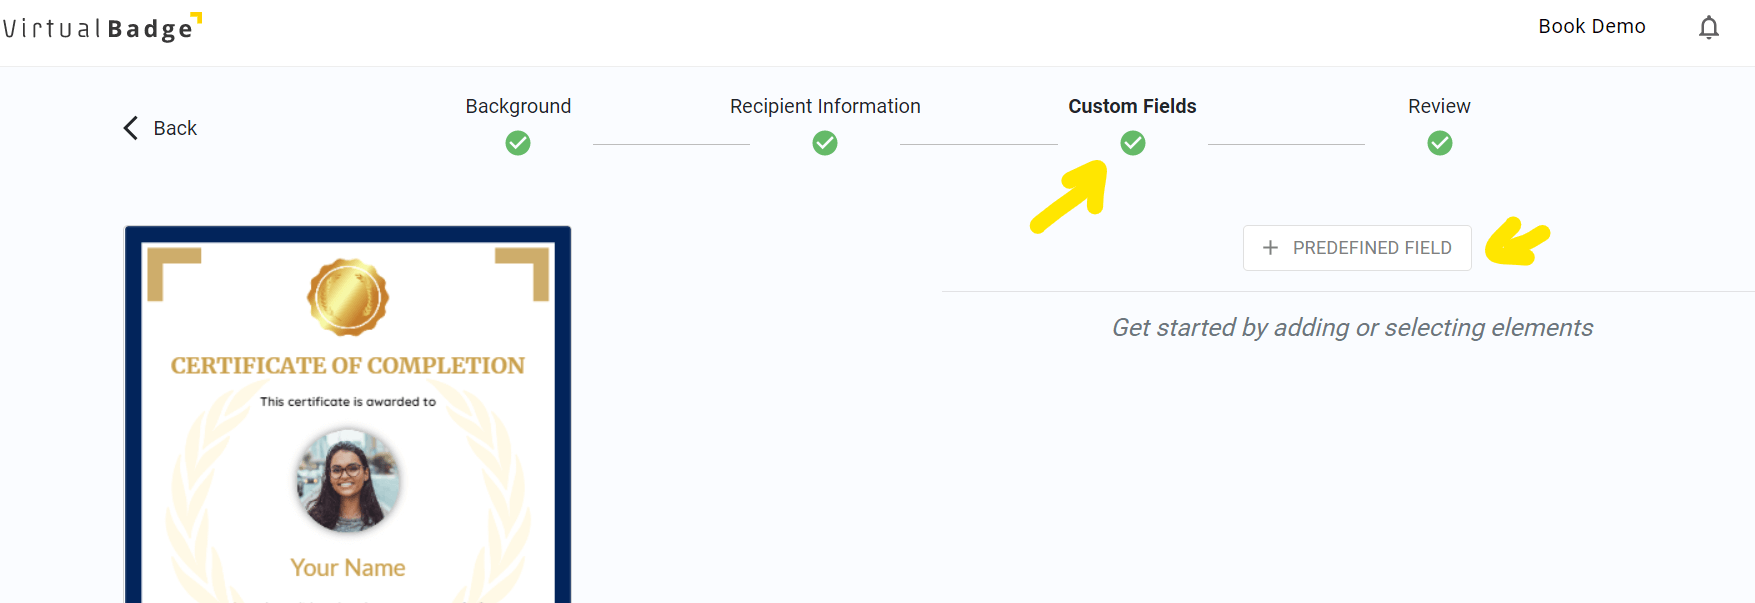1755x603 pixels.
Task: Select the Custom Fields step checkmark
Action: click(1132, 143)
